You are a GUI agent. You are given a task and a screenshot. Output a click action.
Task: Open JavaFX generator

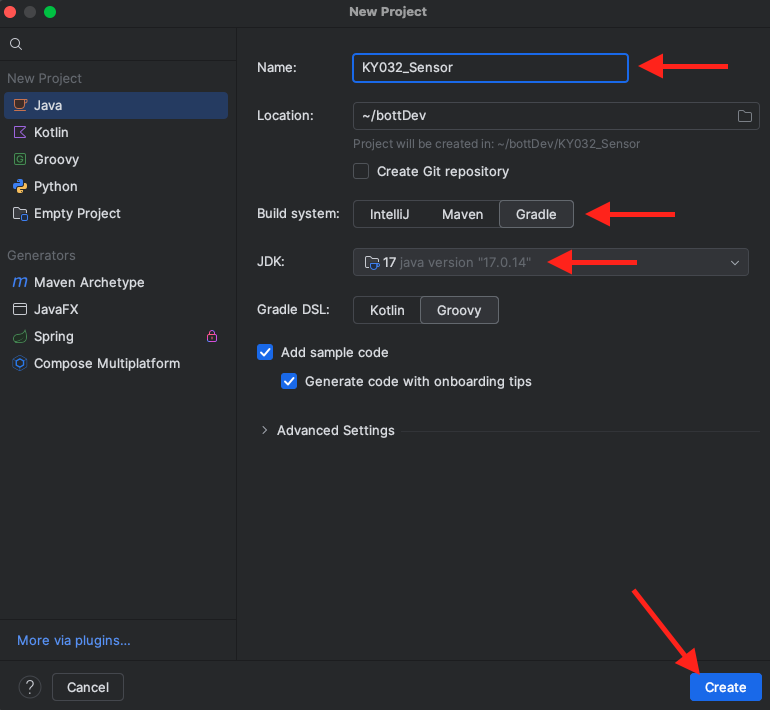click(x=116, y=309)
